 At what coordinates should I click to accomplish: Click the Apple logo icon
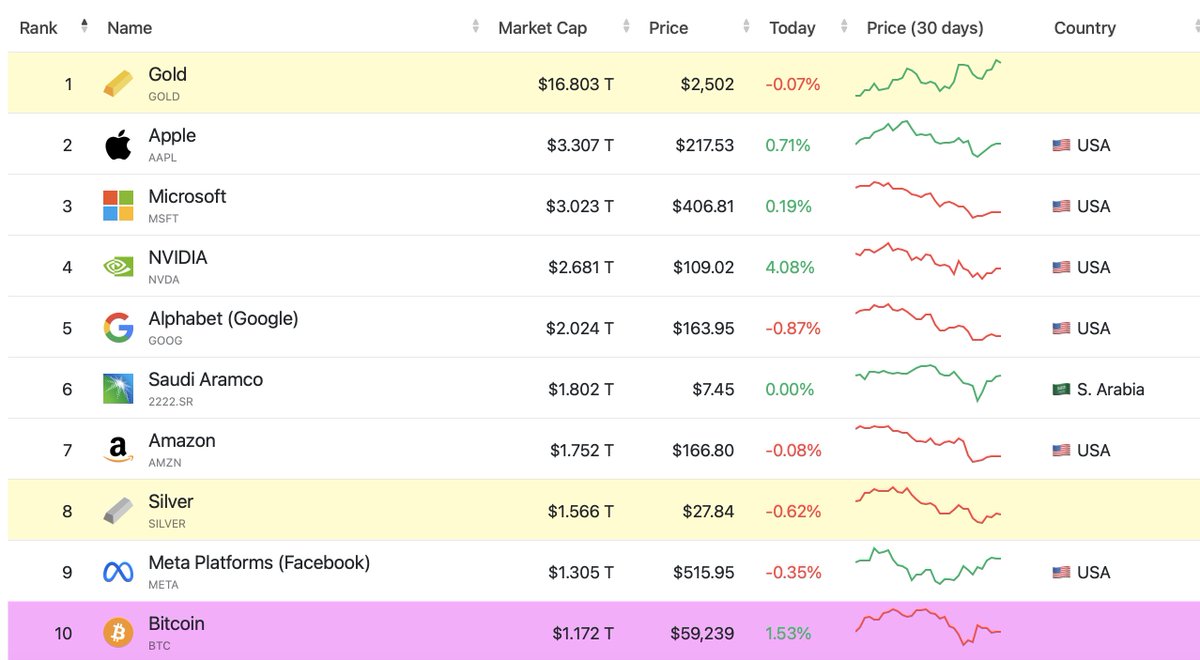118,145
